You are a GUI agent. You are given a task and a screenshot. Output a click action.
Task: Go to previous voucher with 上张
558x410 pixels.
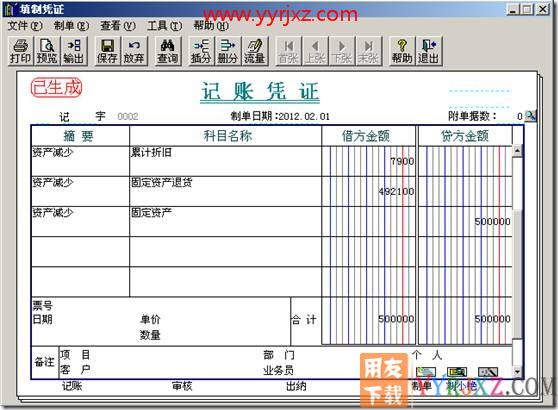click(x=315, y=51)
